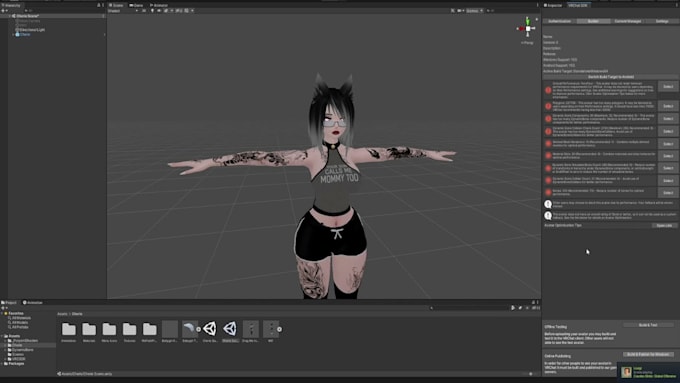Click Select beside the Bones warning
This screenshot has height=383, width=680.
click(x=668, y=192)
